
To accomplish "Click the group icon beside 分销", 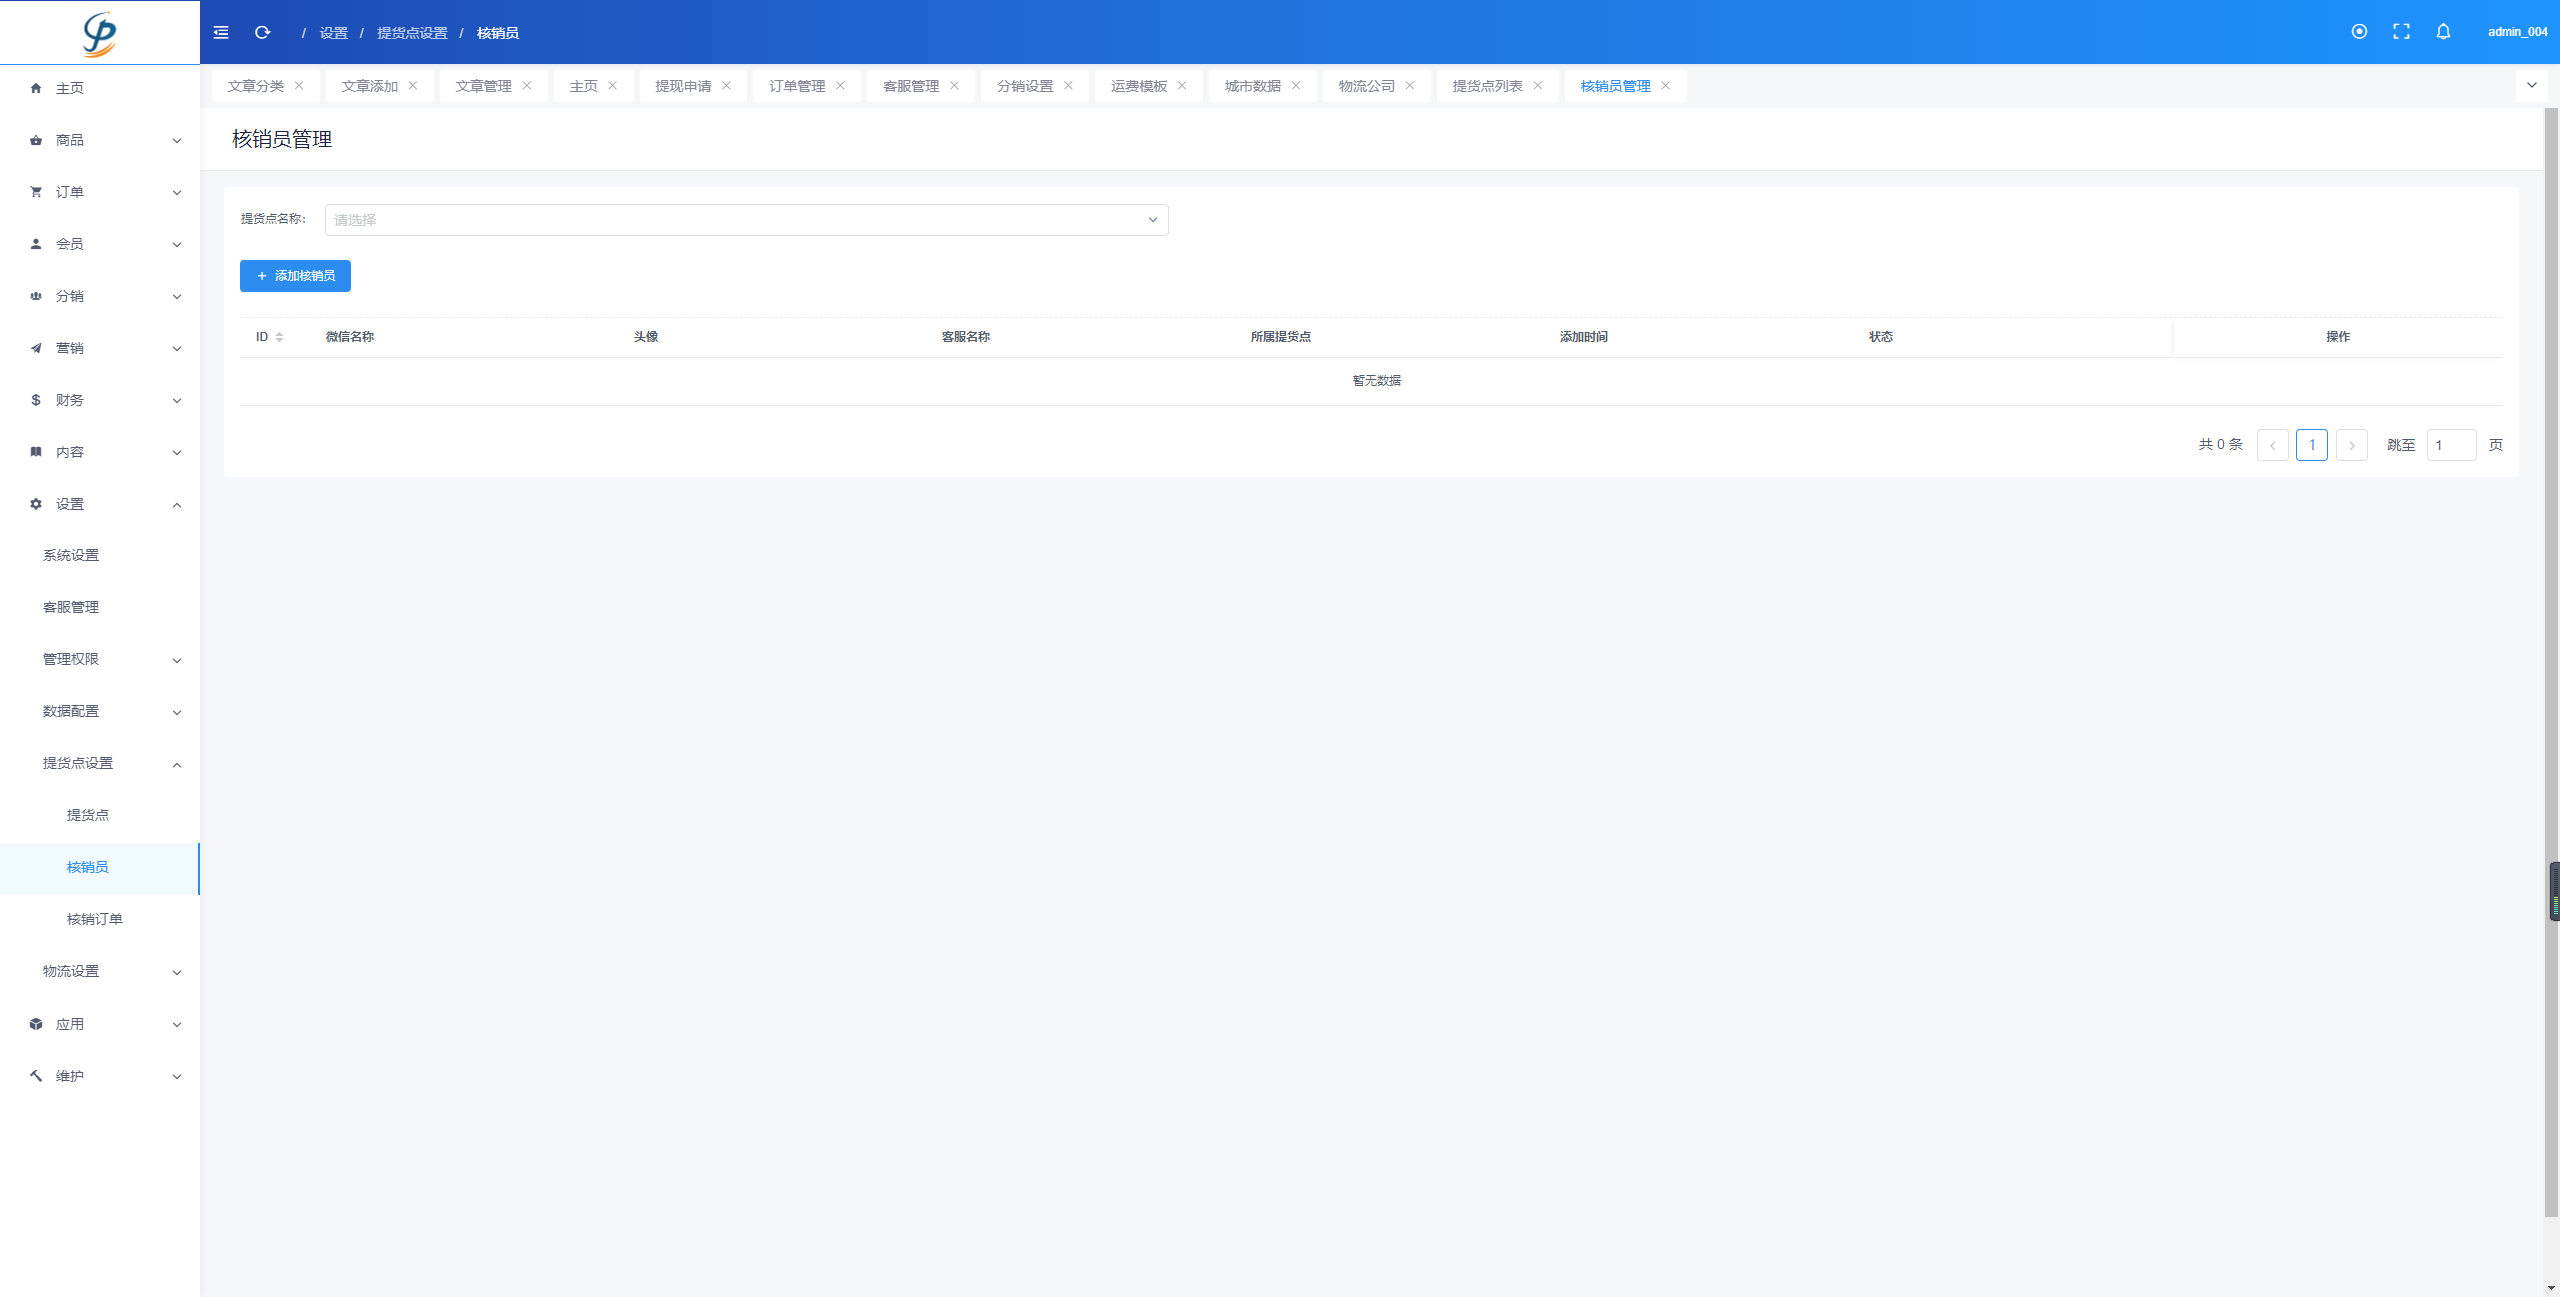I will tap(36, 296).
